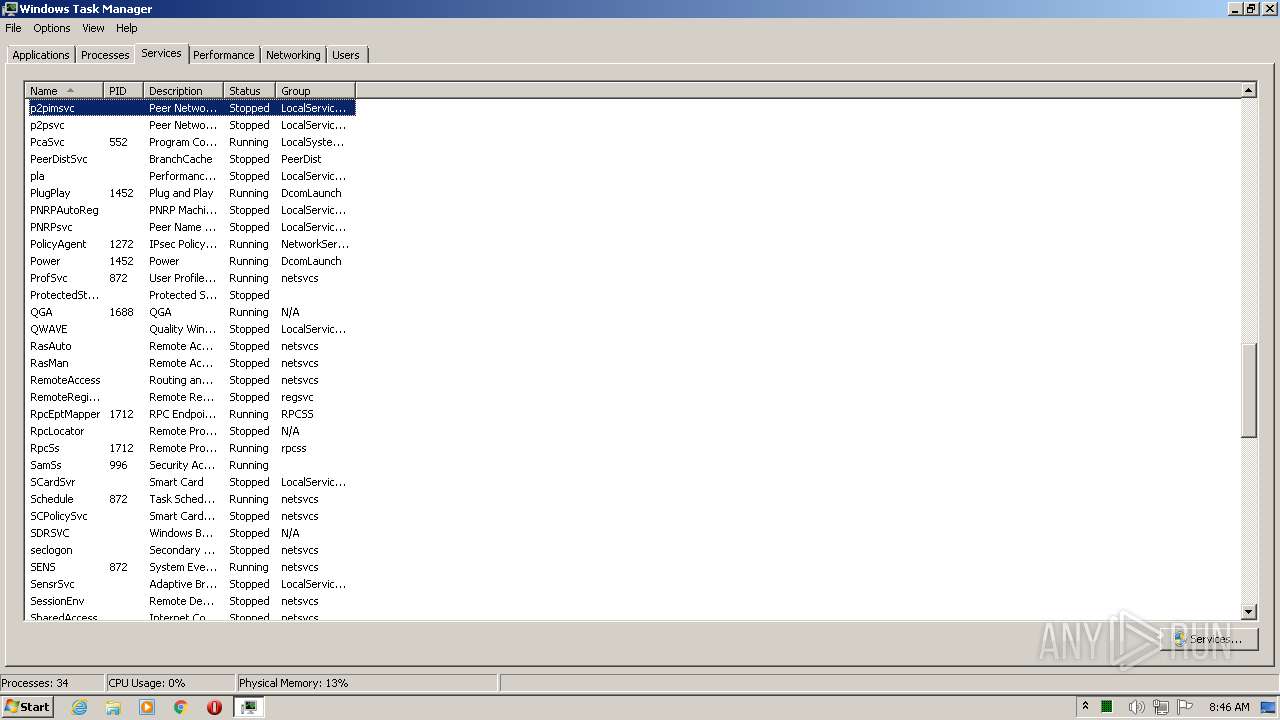Viewport: 1280px width, 720px height.
Task: Select the SensrSvc service row
Action: coord(190,584)
